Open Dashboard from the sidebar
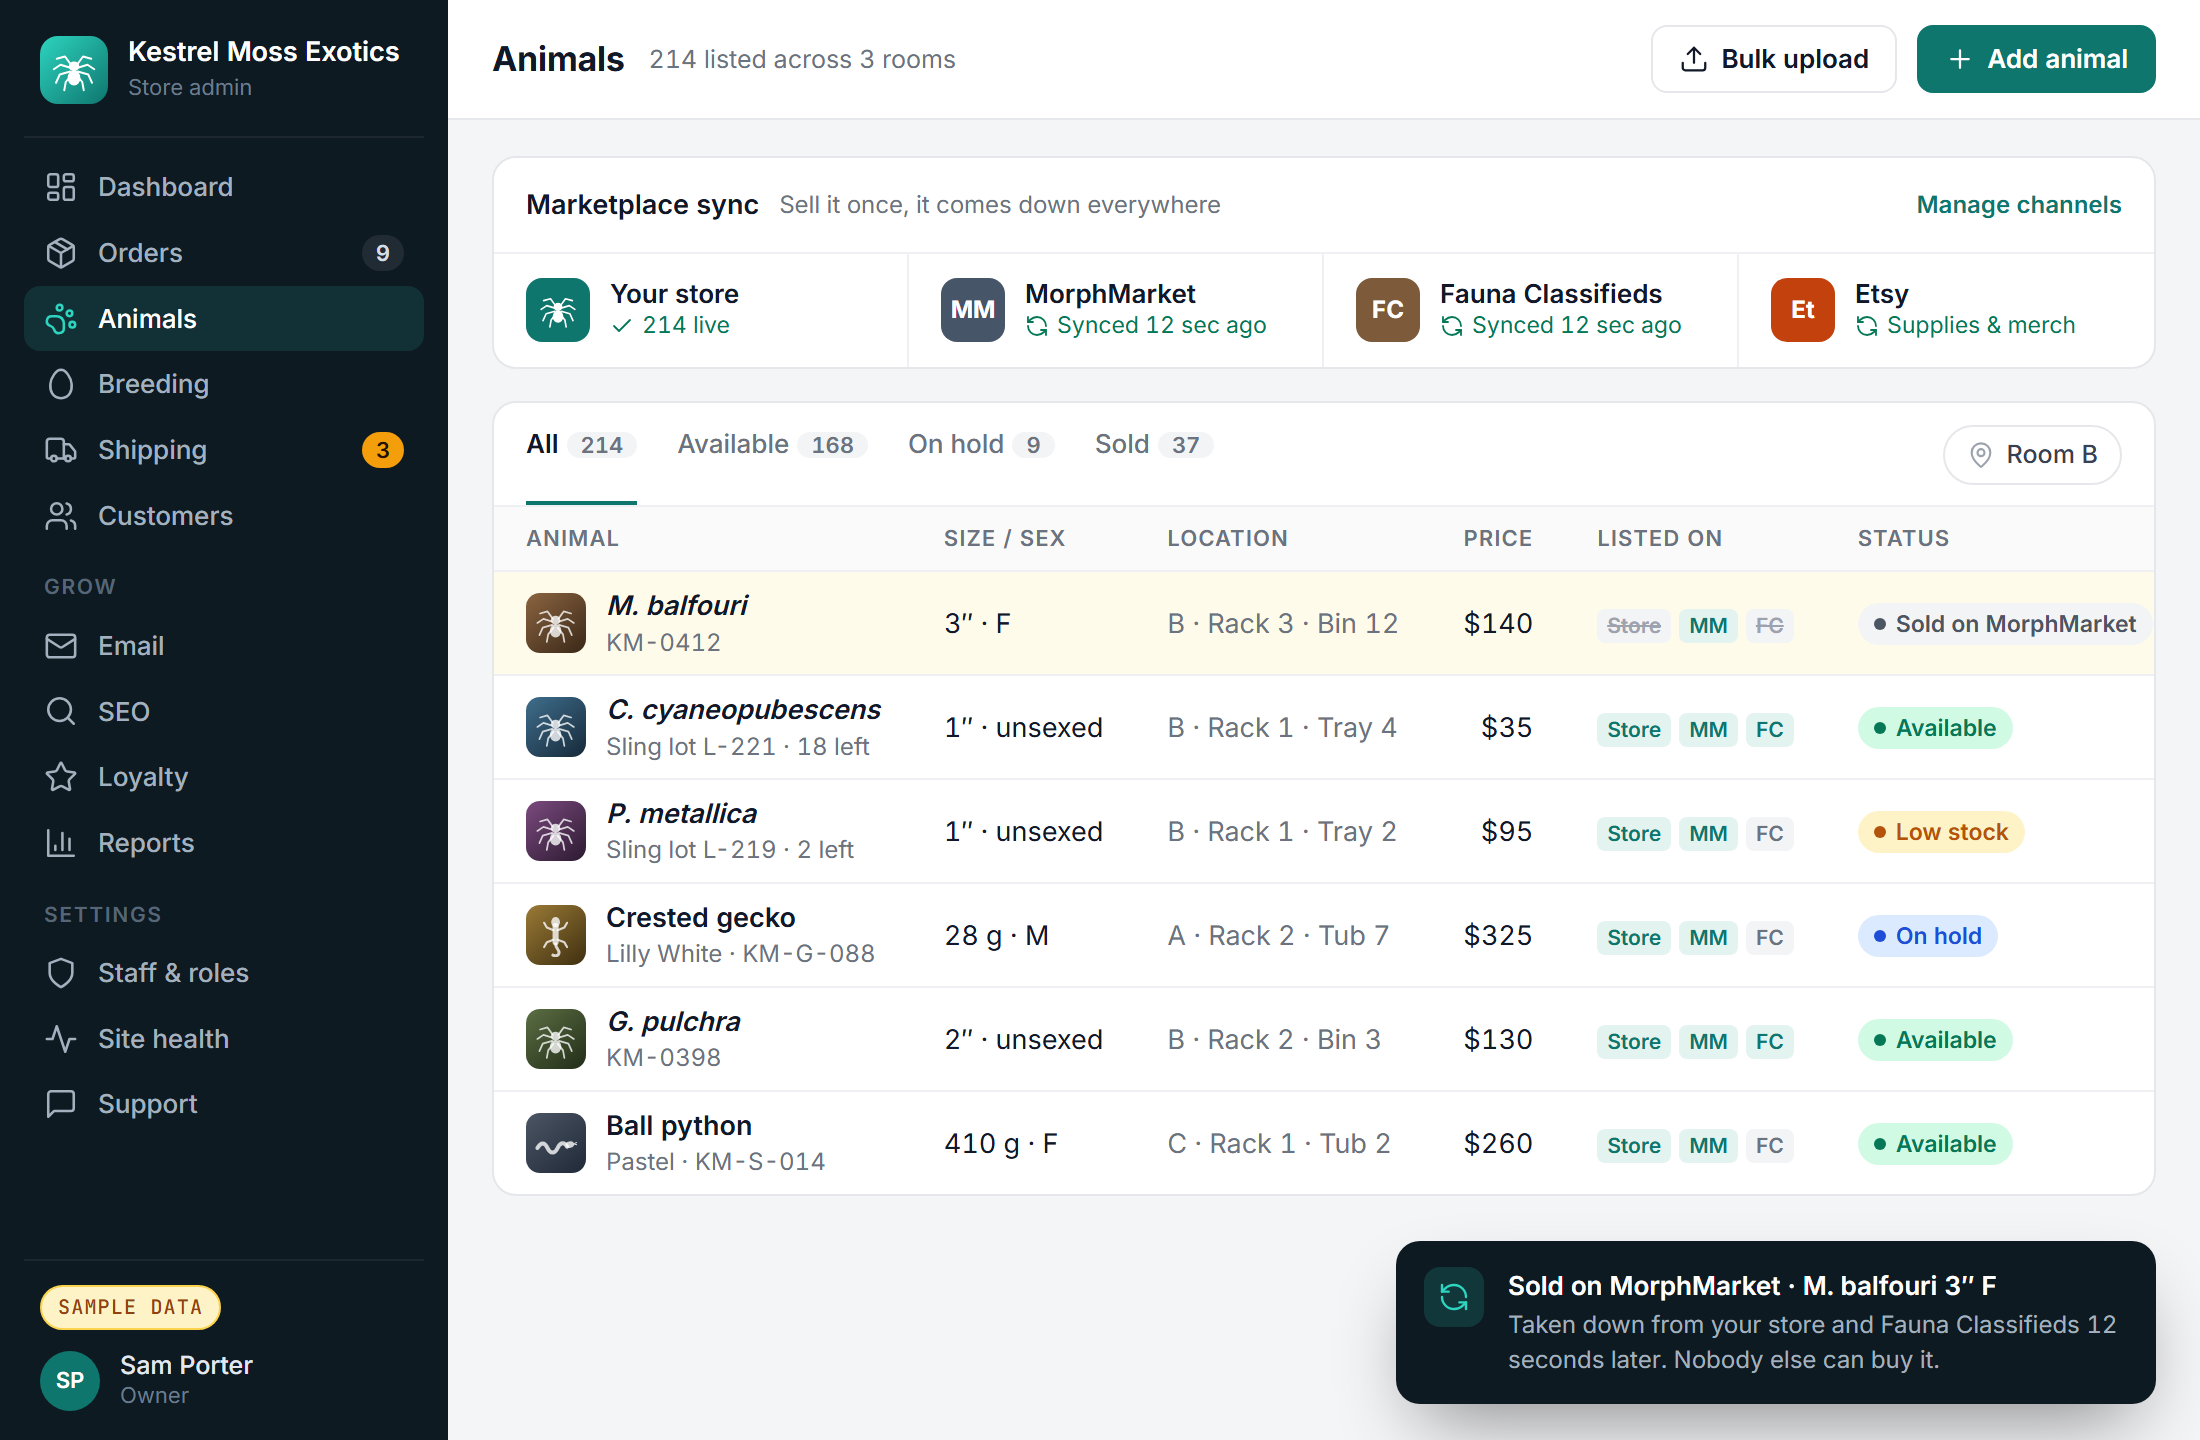This screenshot has width=2200, height=1440. (x=224, y=187)
